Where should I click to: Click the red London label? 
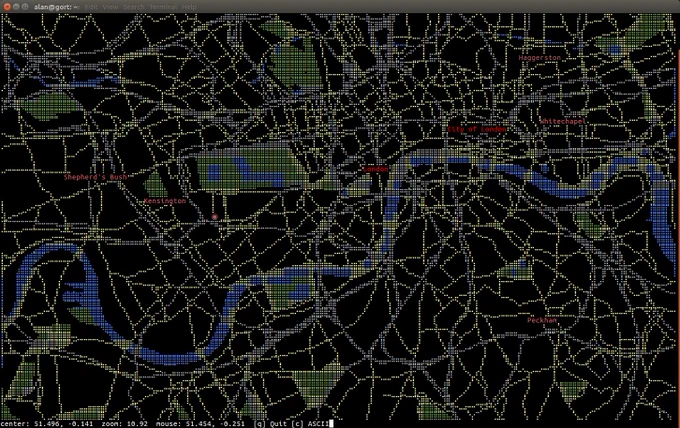(376, 169)
